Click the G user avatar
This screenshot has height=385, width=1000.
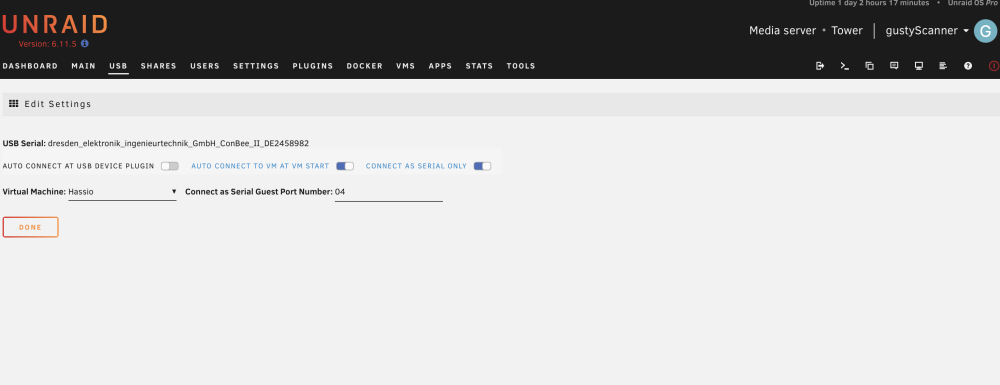985,31
